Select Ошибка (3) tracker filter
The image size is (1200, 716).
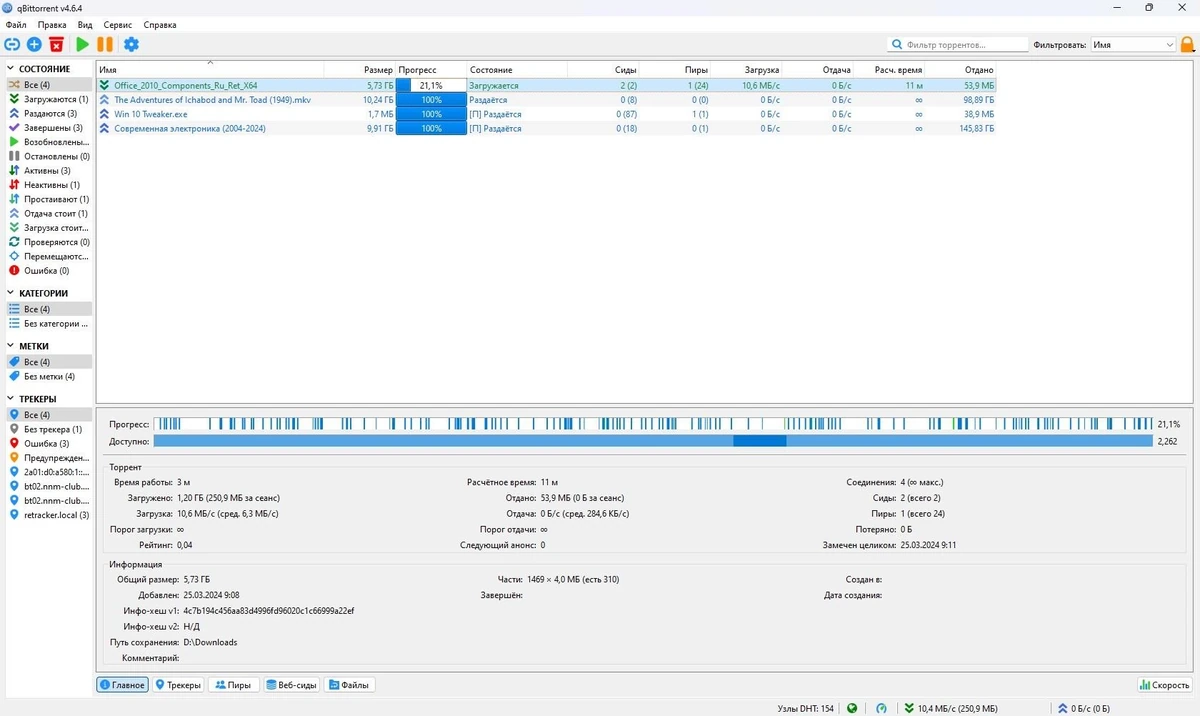[x=49, y=443]
